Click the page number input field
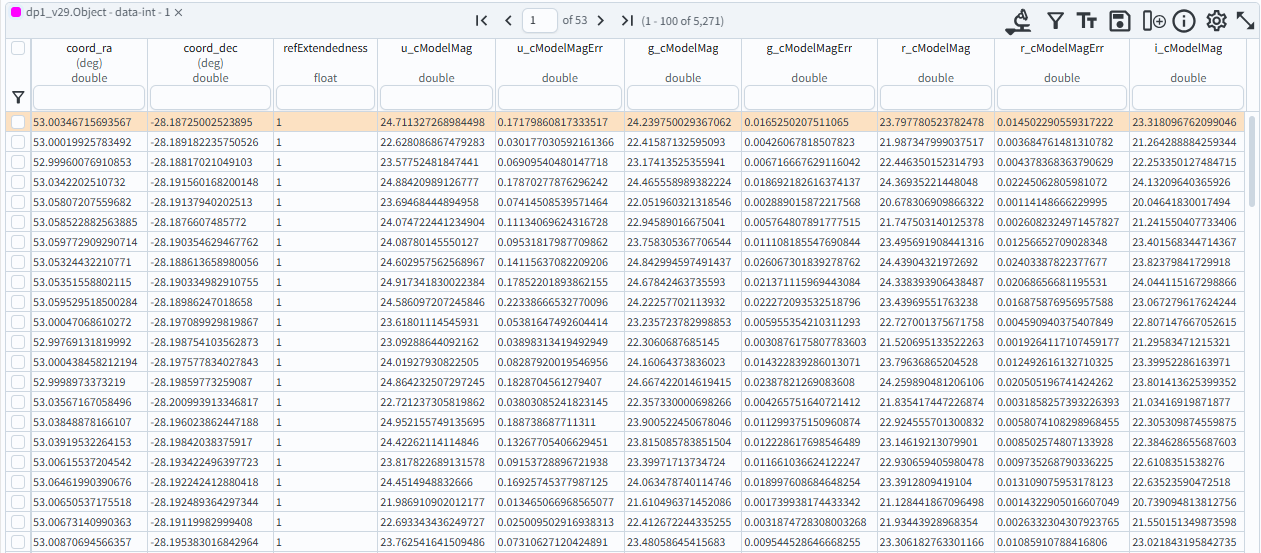 click(540, 20)
